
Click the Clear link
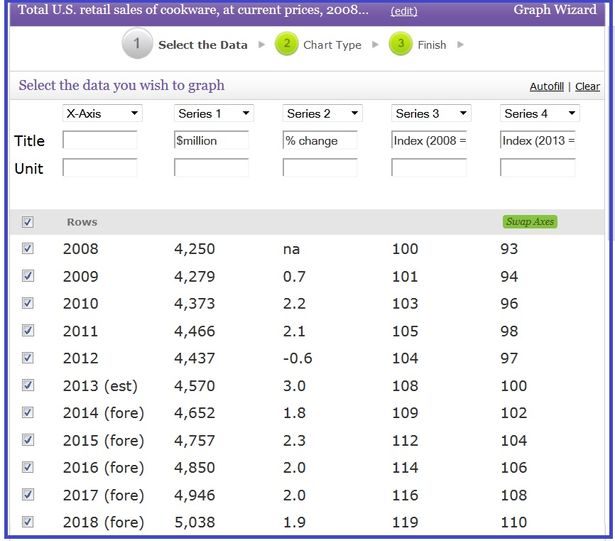pyautogui.click(x=587, y=87)
